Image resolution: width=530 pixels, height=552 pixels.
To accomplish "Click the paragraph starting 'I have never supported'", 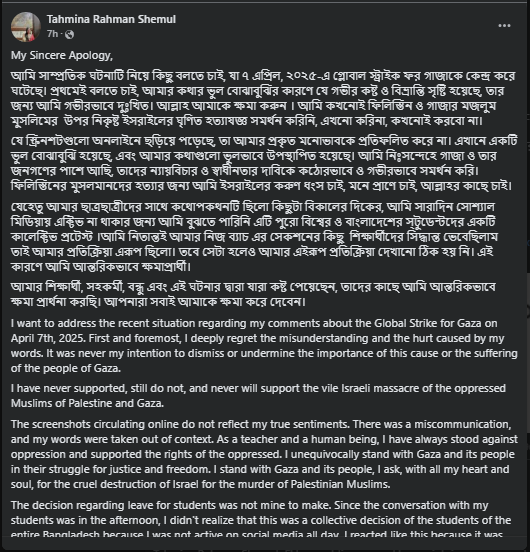I will point(258,396).
